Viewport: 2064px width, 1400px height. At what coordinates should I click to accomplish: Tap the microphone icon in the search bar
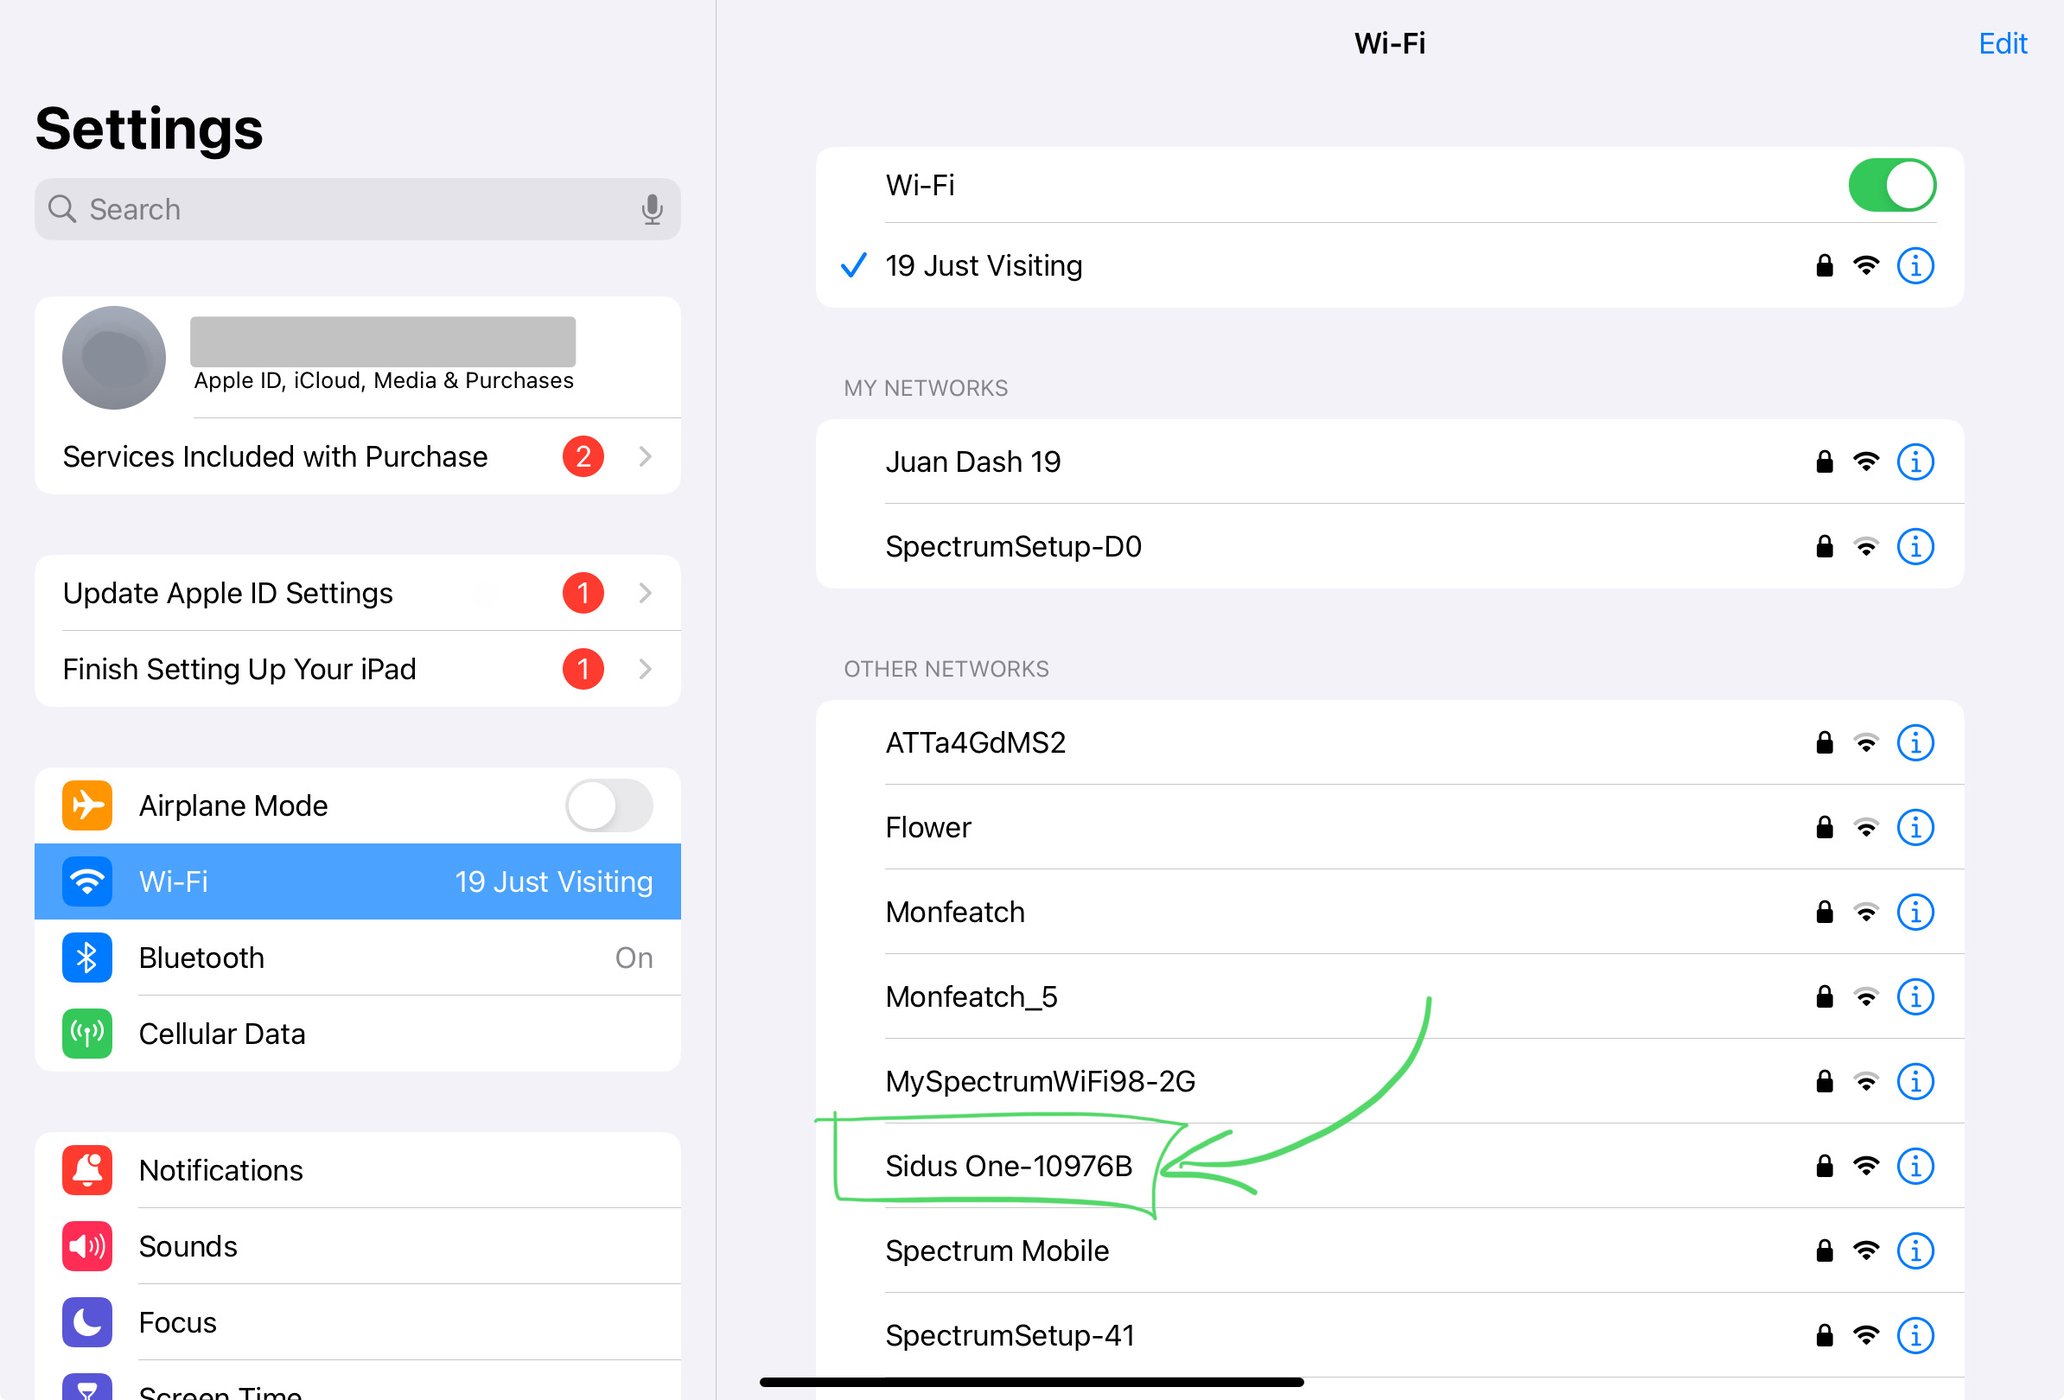tap(652, 209)
